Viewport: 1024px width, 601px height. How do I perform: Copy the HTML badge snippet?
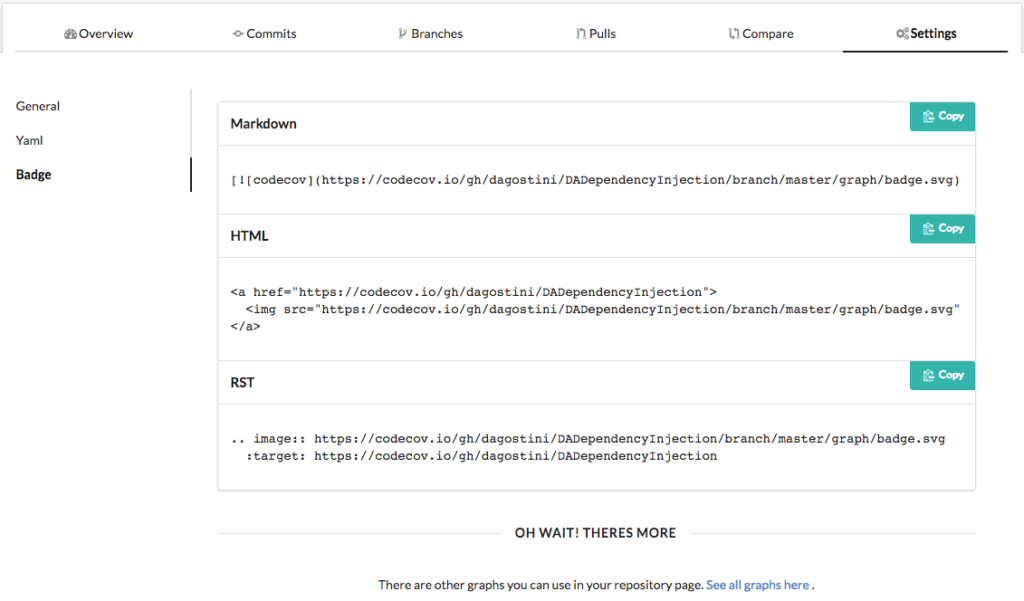coord(942,229)
